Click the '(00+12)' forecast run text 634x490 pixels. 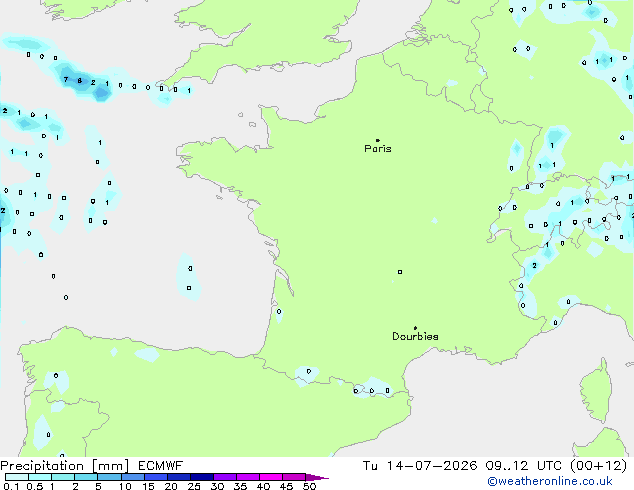[x=598, y=466]
